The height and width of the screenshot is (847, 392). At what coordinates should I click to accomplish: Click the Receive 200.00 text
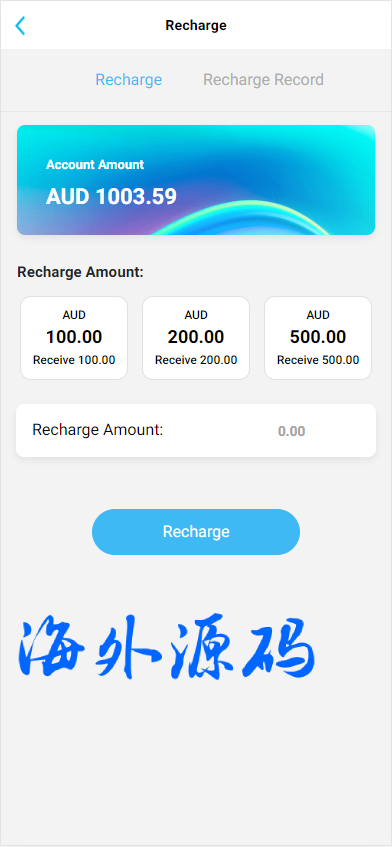196,360
